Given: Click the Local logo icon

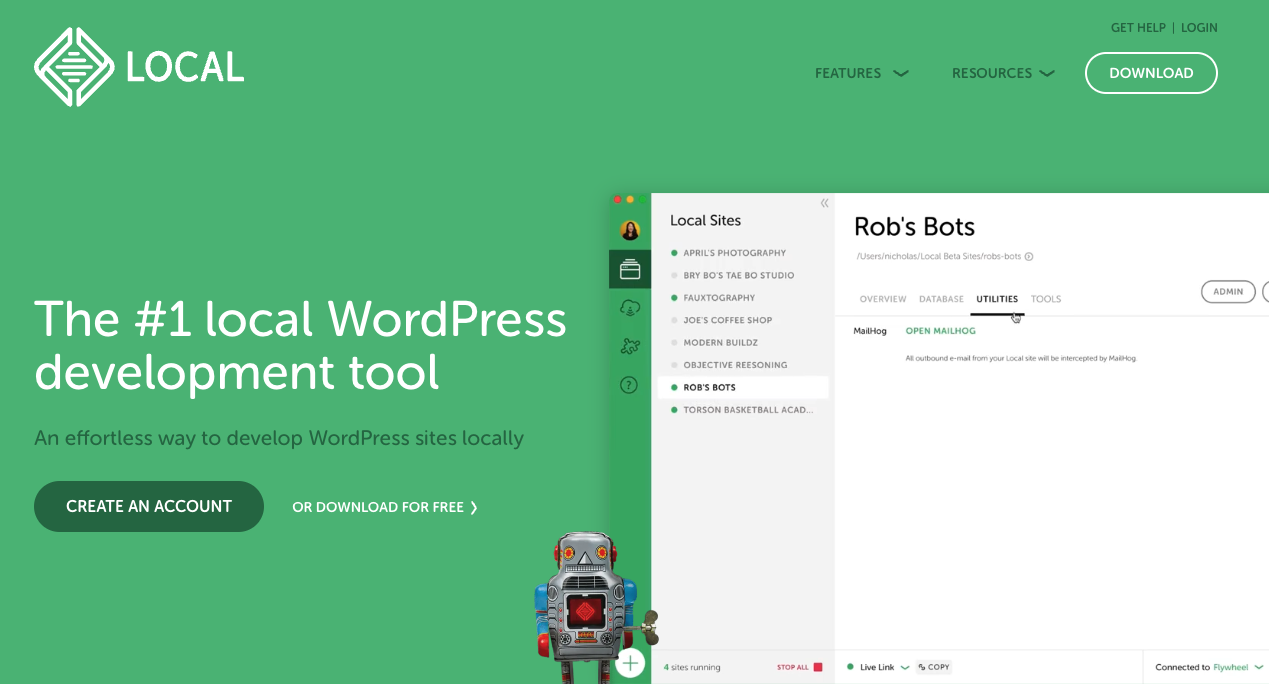Looking at the screenshot, I should (x=74, y=67).
